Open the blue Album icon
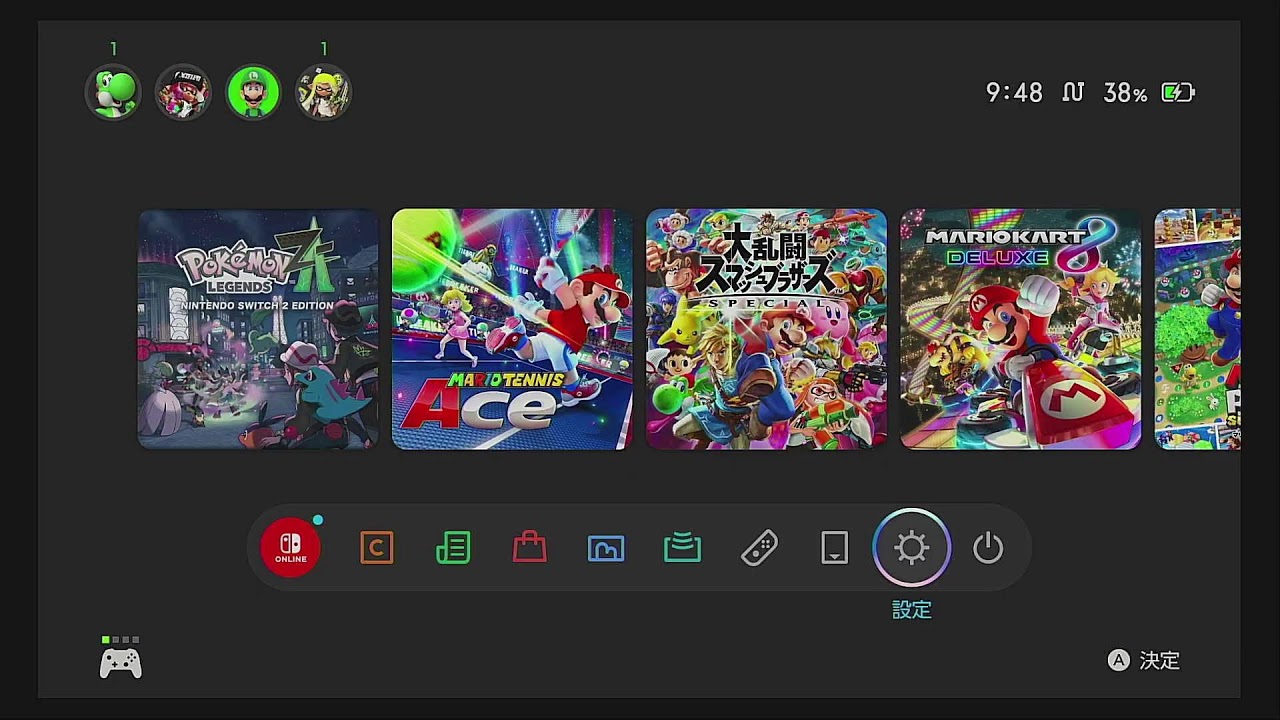This screenshot has width=1280, height=720. [x=606, y=548]
